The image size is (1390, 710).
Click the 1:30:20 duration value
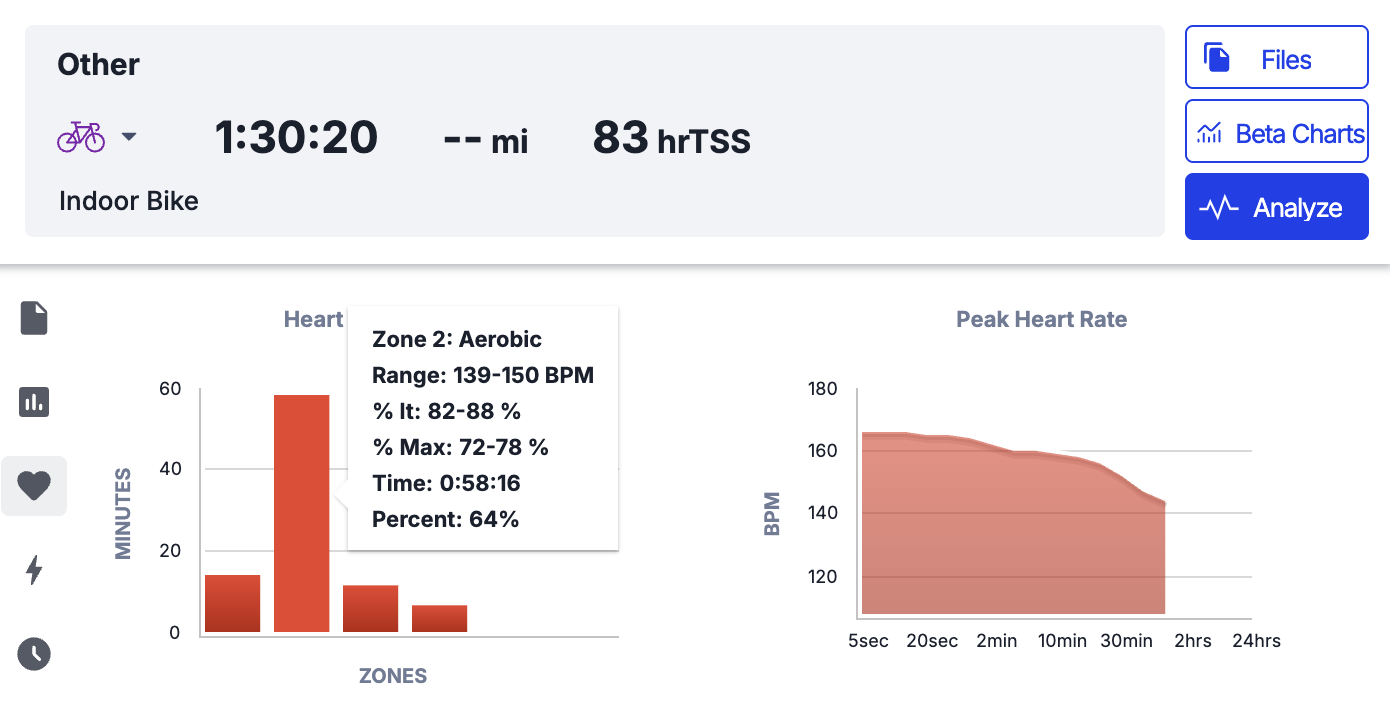coord(296,138)
